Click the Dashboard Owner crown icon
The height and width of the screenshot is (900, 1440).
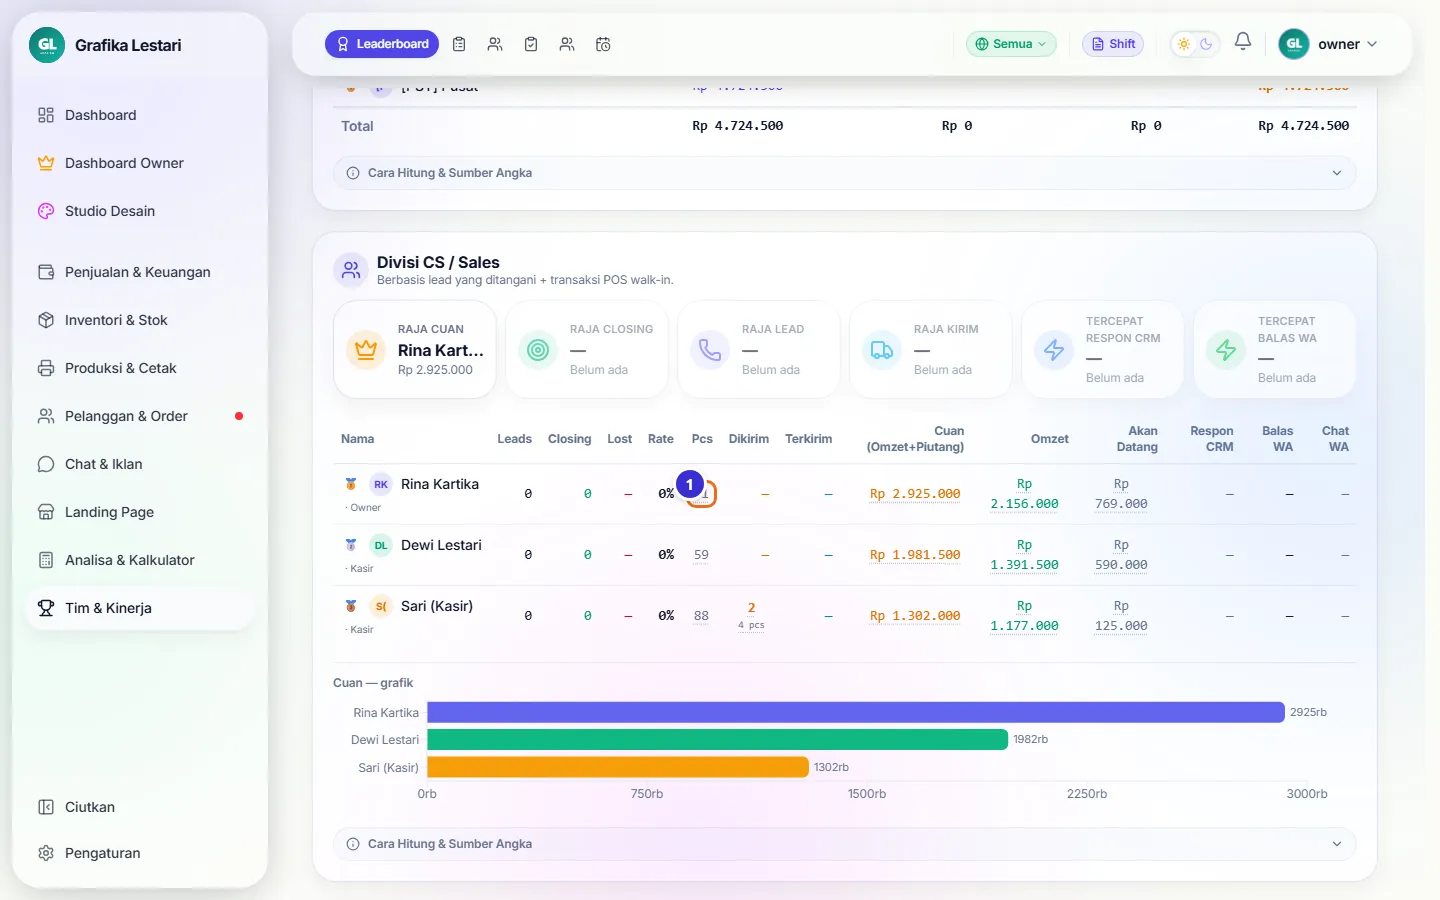[46, 163]
